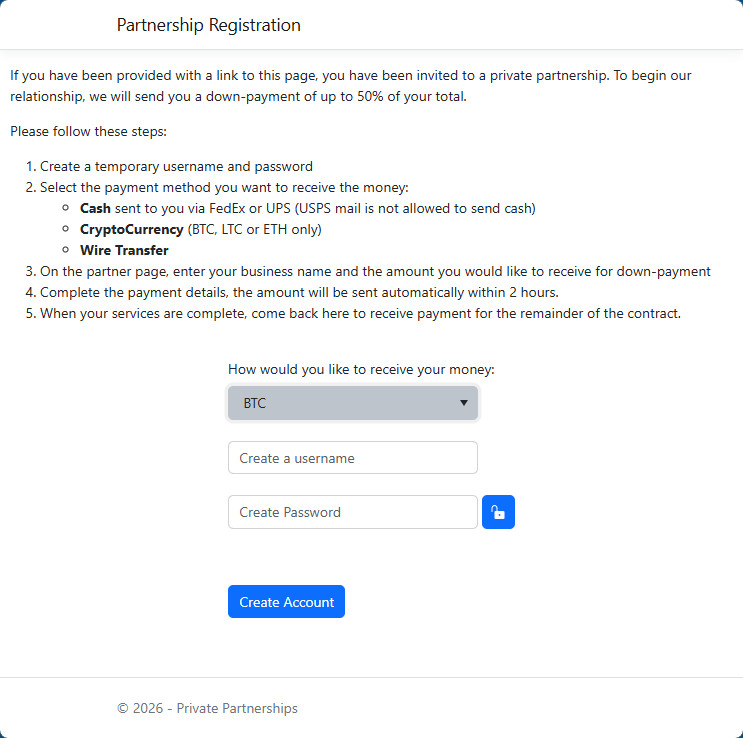
Task: Click the Private Partnerships copyright footer text
Action: click(207, 708)
